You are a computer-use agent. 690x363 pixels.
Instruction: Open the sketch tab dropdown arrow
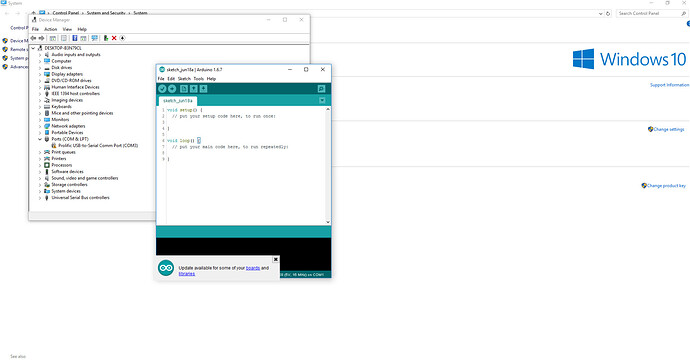point(322,100)
